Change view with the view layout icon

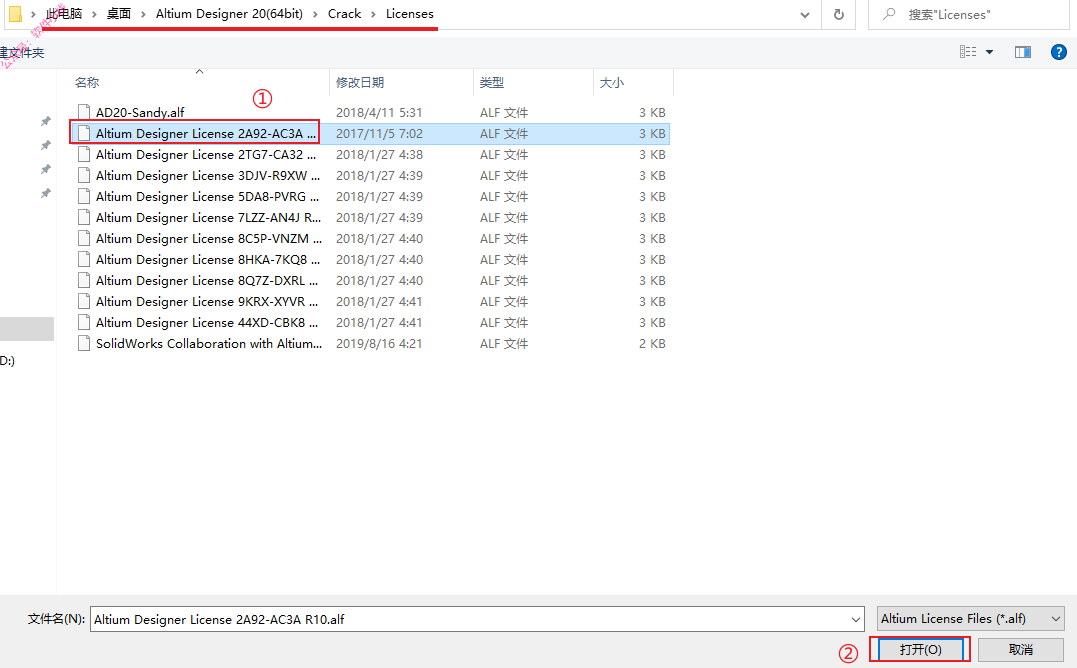click(x=968, y=52)
